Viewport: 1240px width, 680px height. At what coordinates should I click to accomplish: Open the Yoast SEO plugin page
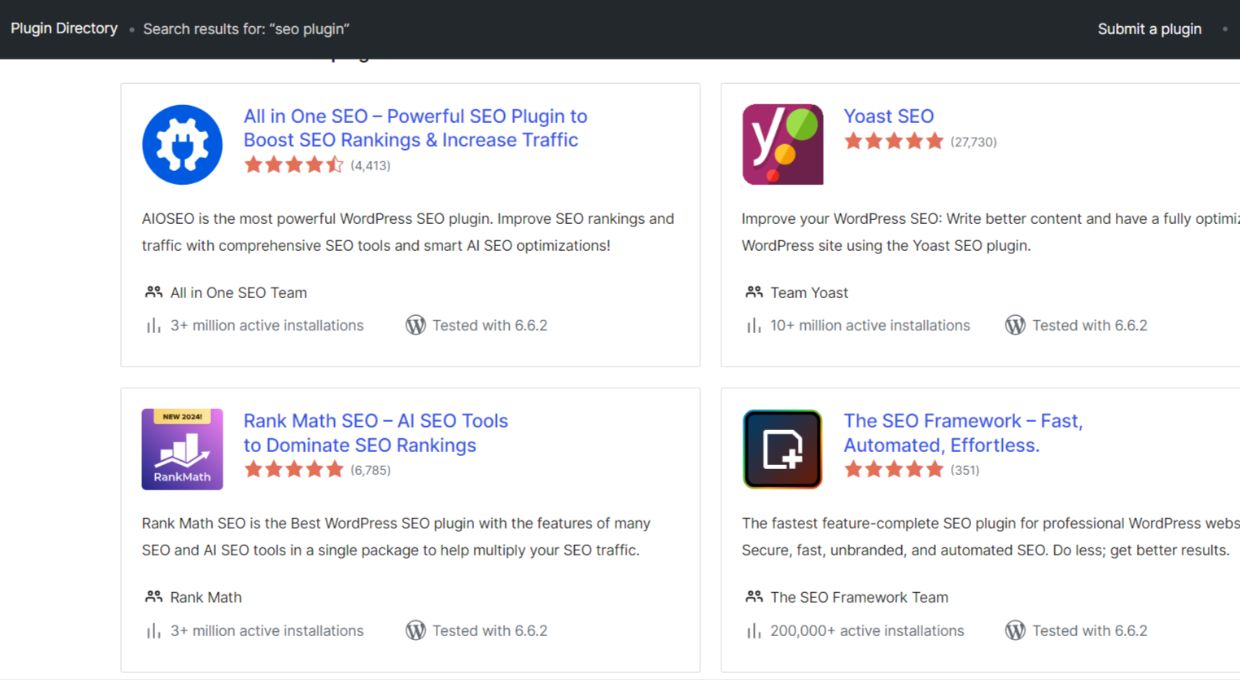889,116
